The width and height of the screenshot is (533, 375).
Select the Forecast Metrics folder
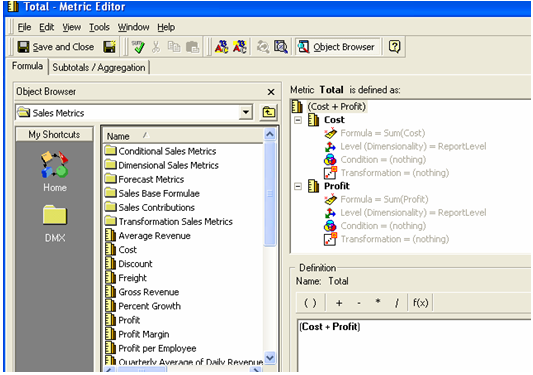click(x=144, y=179)
